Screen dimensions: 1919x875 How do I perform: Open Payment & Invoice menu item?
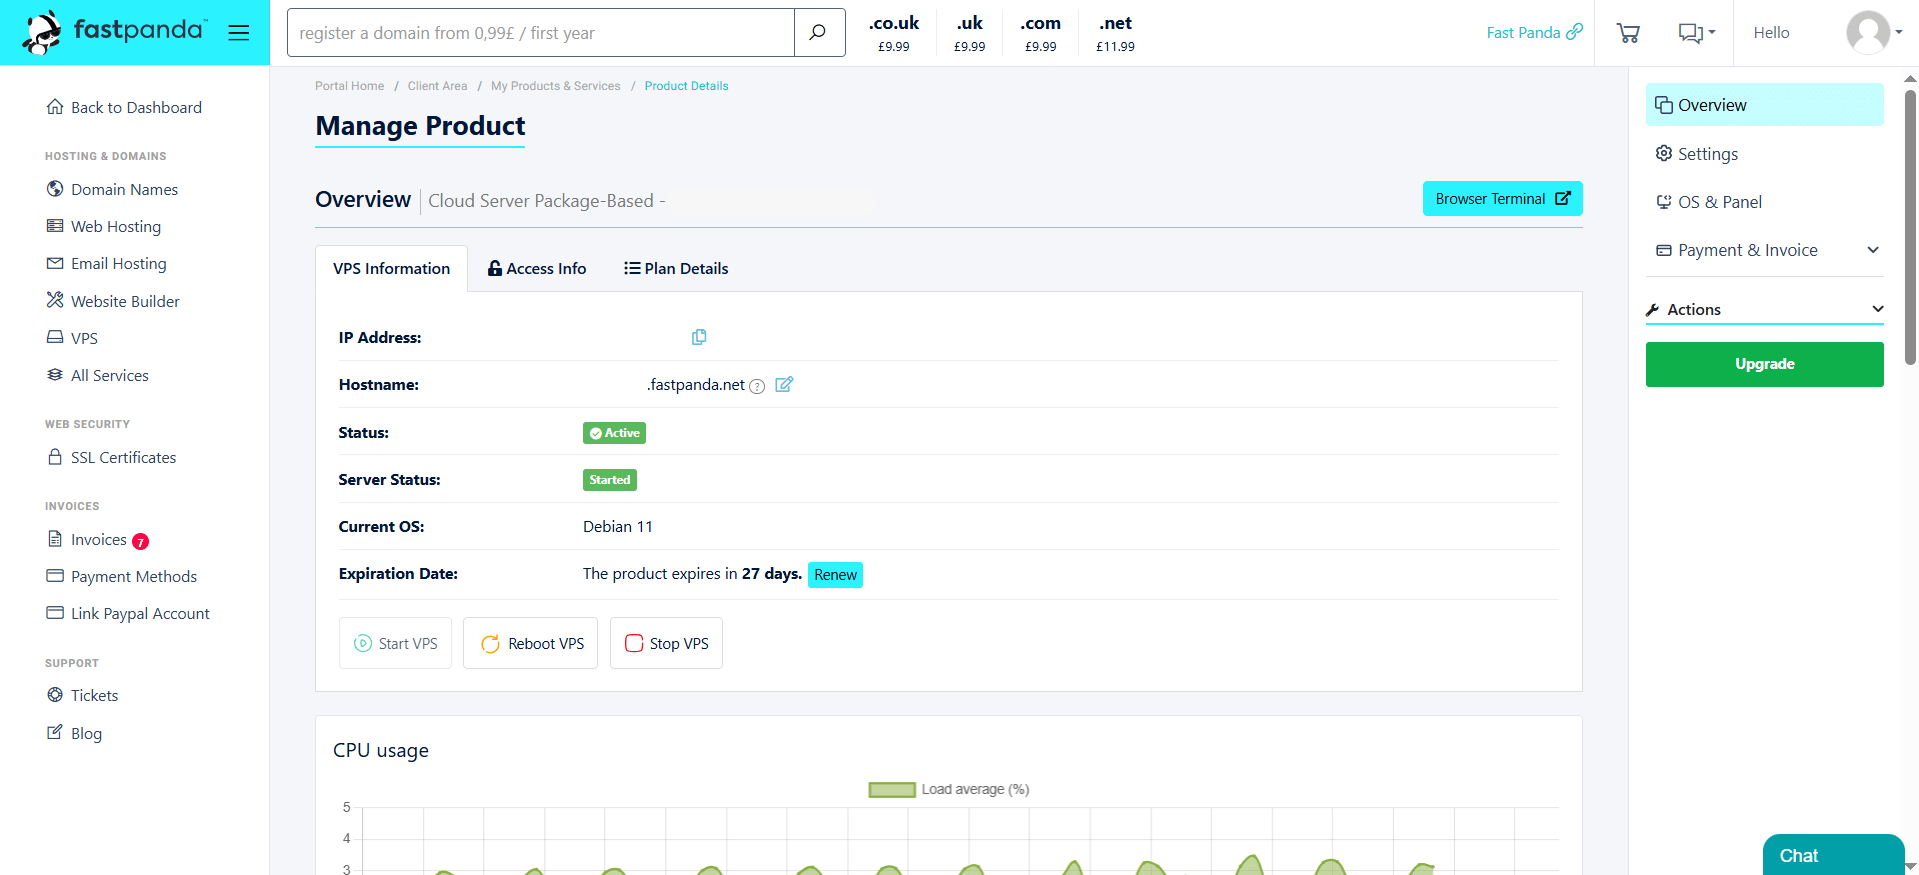pyautogui.click(x=1764, y=250)
